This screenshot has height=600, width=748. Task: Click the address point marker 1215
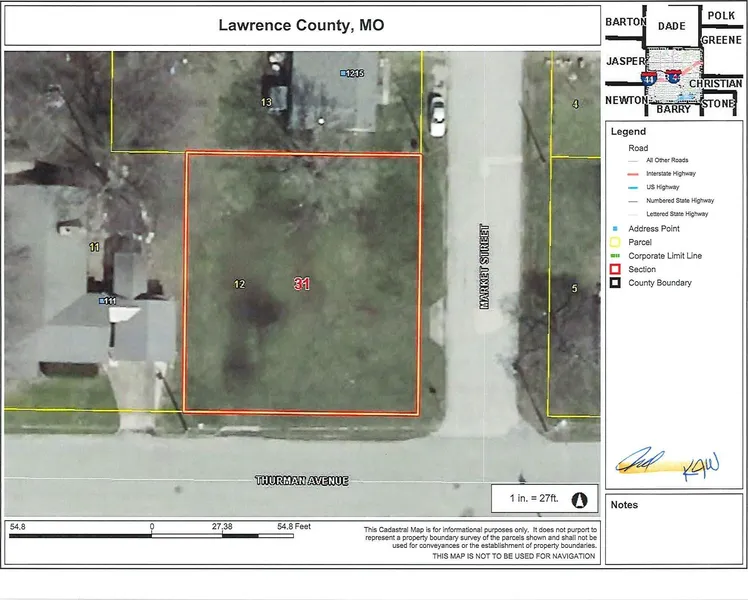(344, 73)
